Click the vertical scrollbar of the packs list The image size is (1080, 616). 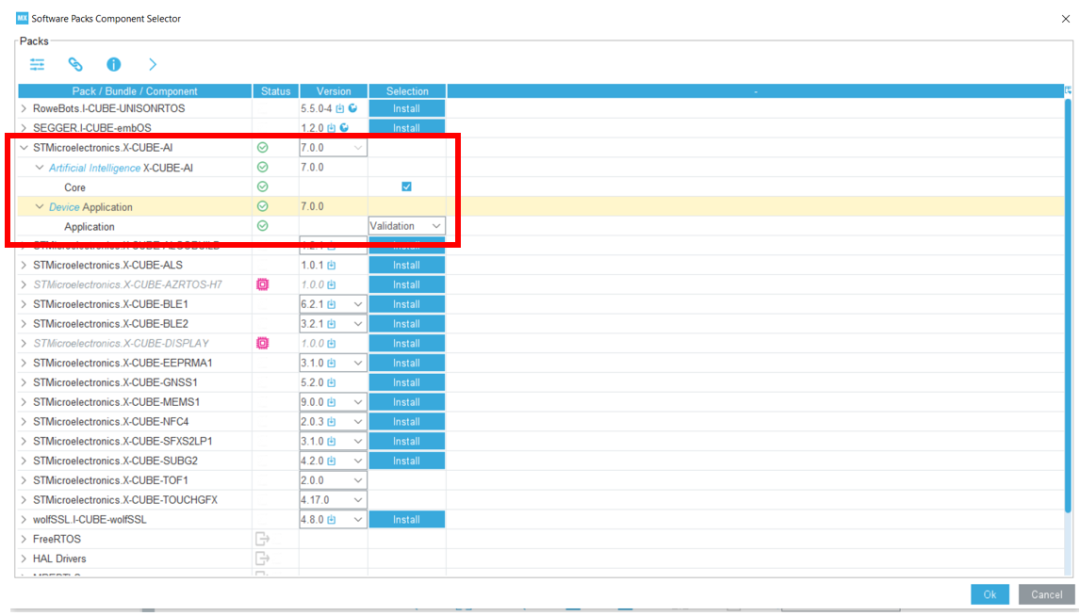[1068, 306]
